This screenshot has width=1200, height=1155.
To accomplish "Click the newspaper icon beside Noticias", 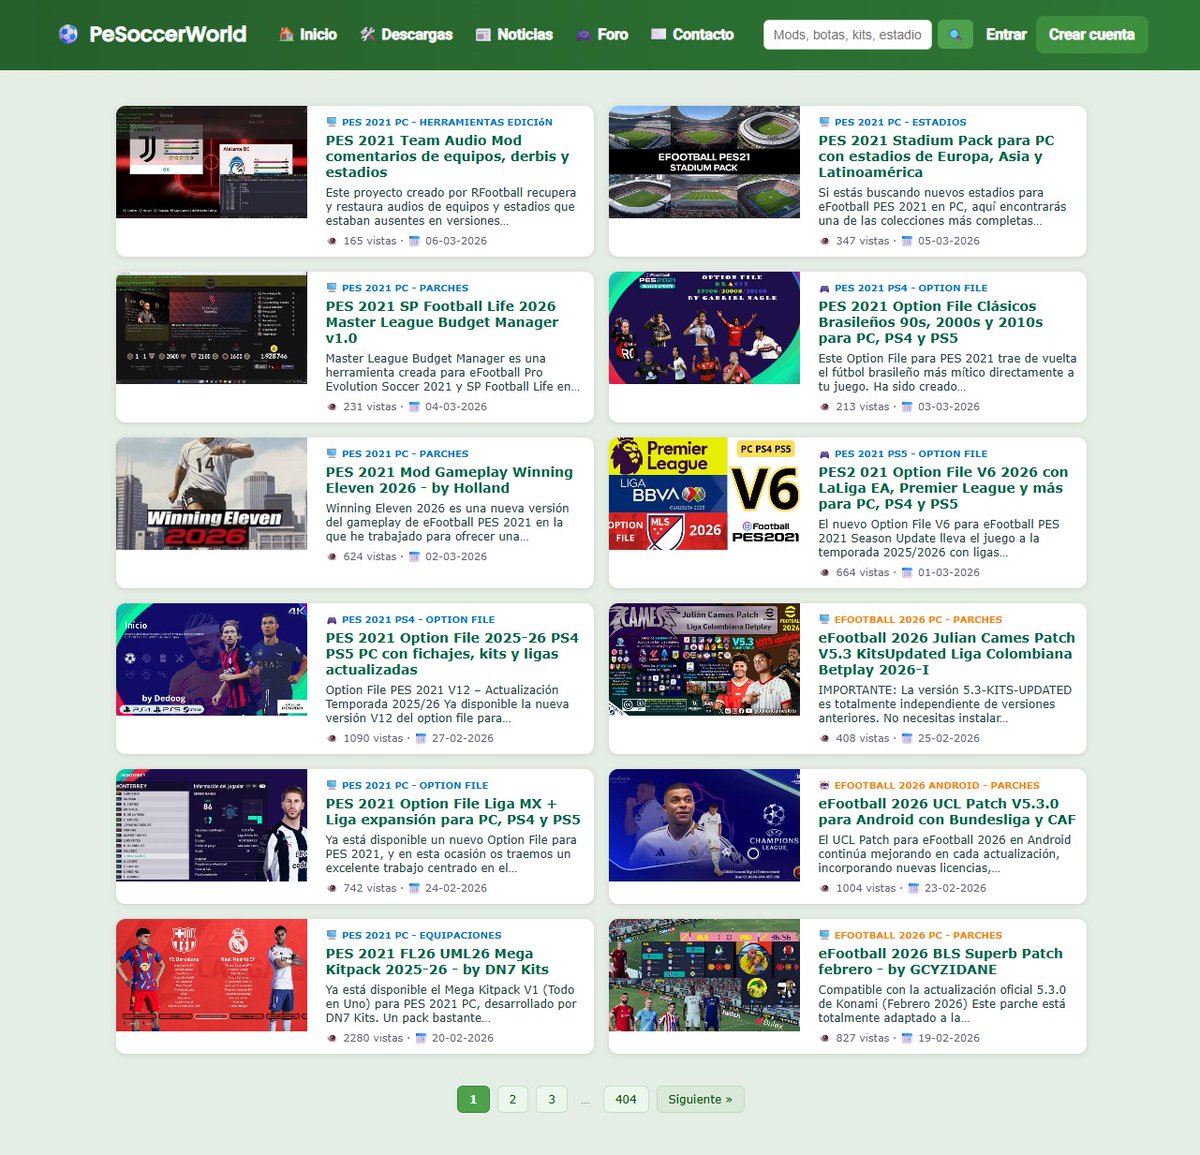I will [483, 34].
